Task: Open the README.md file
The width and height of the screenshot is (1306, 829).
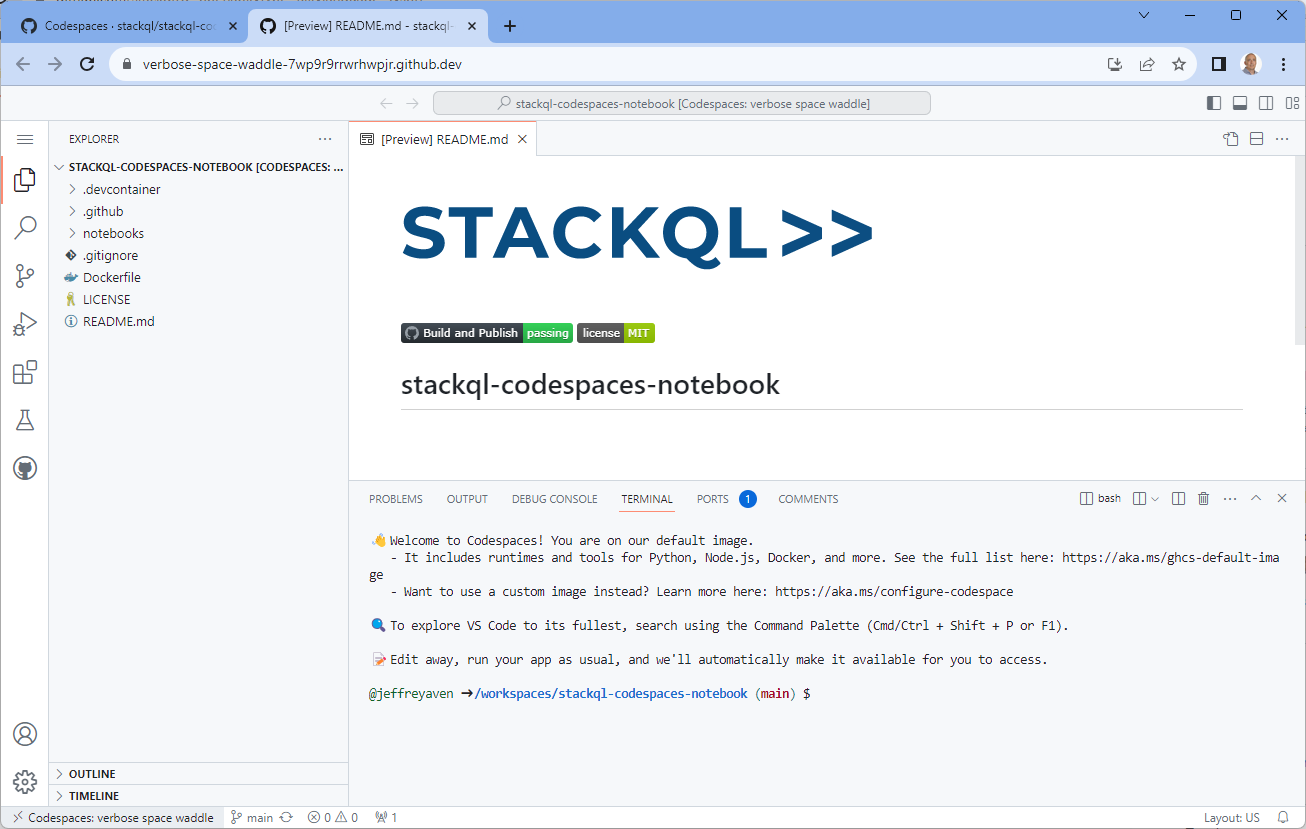Action: [x=117, y=321]
